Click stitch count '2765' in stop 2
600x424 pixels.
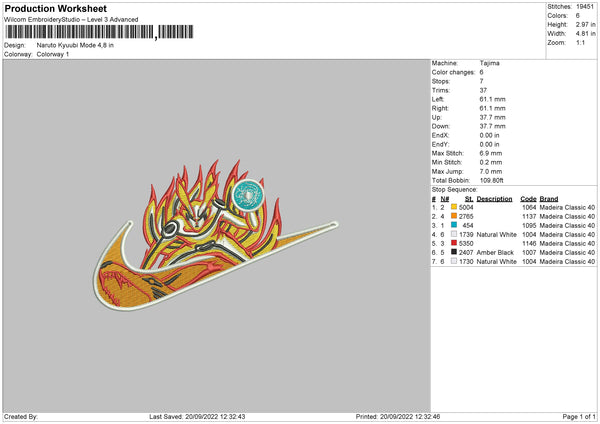coord(466,217)
